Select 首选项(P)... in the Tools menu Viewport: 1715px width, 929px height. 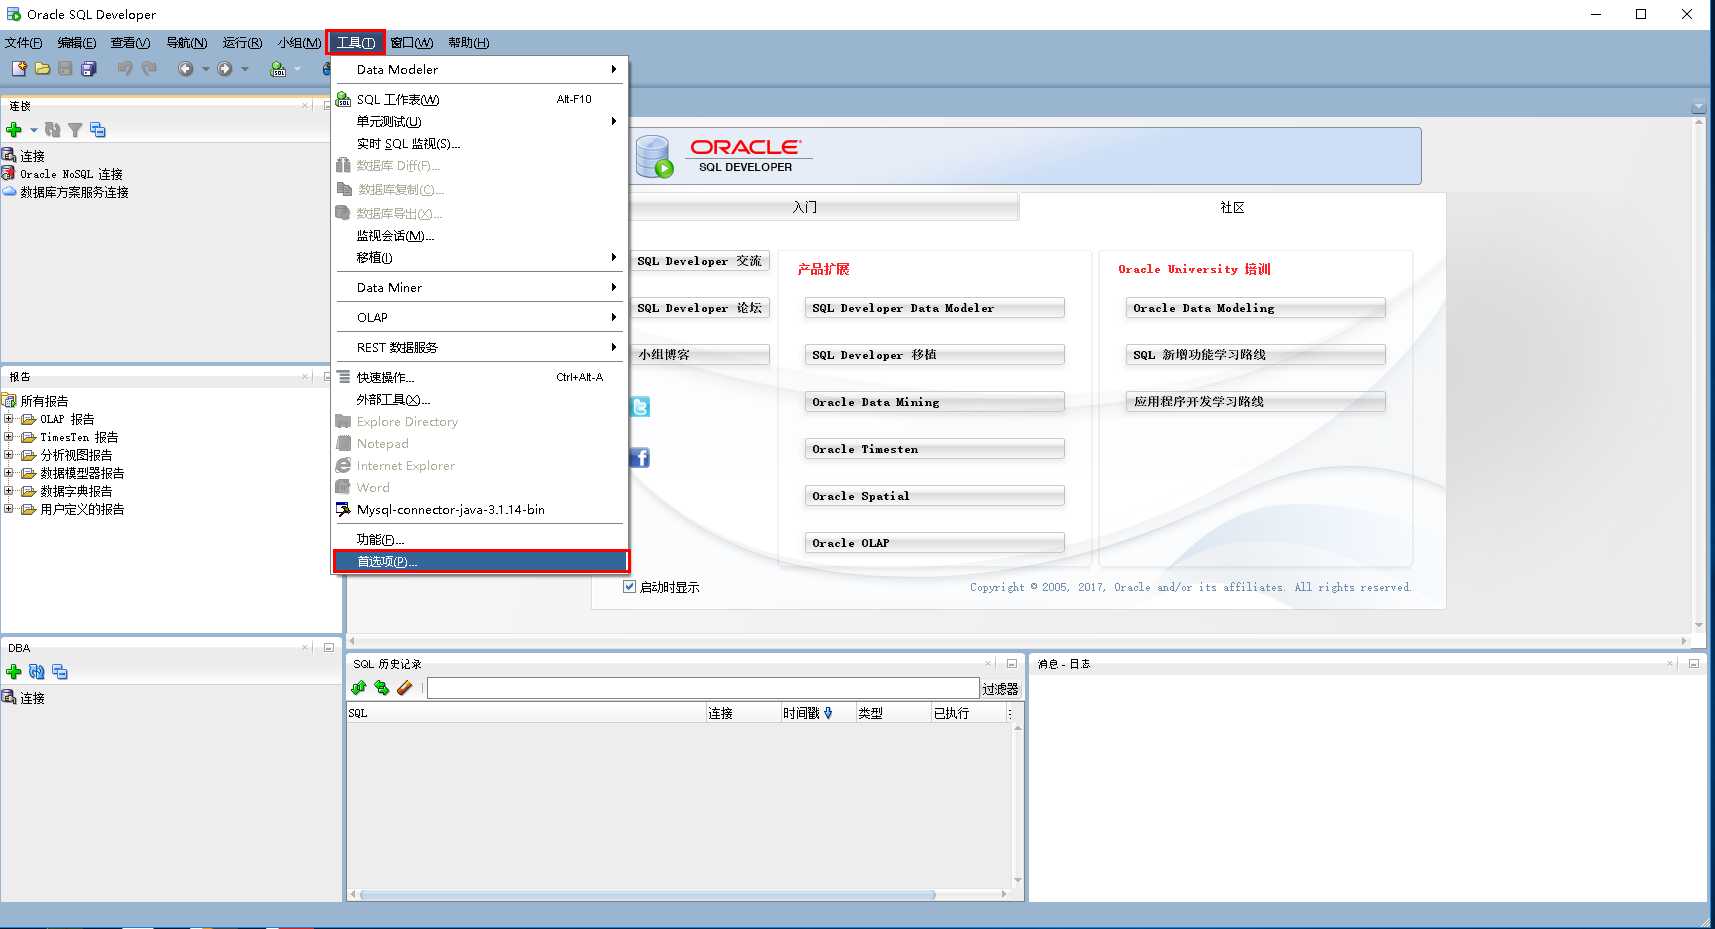tap(480, 561)
